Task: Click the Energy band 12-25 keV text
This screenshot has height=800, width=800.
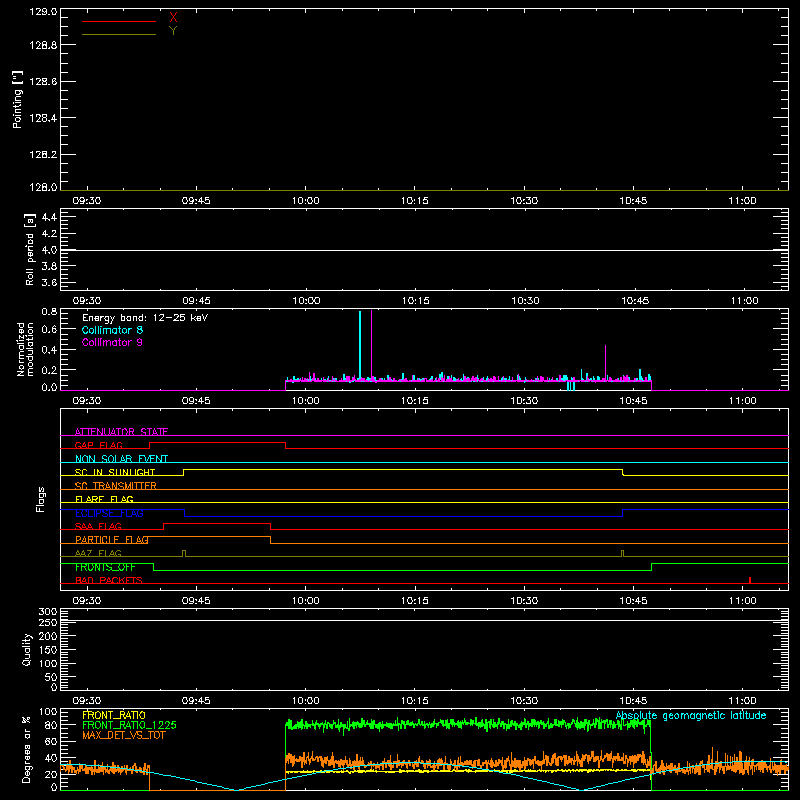Action: tap(145, 318)
